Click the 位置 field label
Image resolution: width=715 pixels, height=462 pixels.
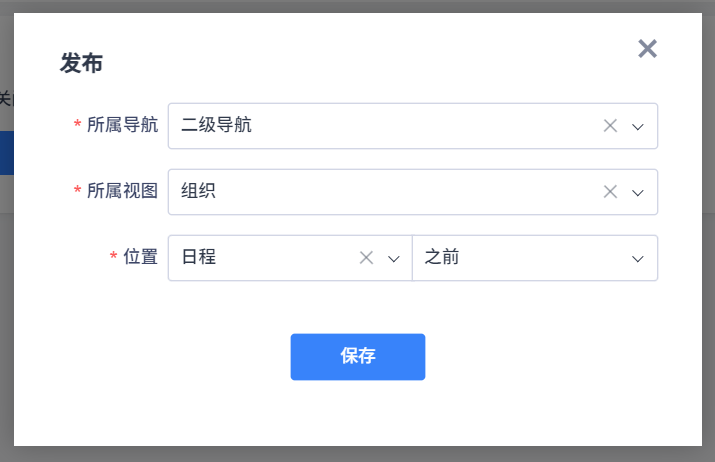pyautogui.click(x=140, y=258)
